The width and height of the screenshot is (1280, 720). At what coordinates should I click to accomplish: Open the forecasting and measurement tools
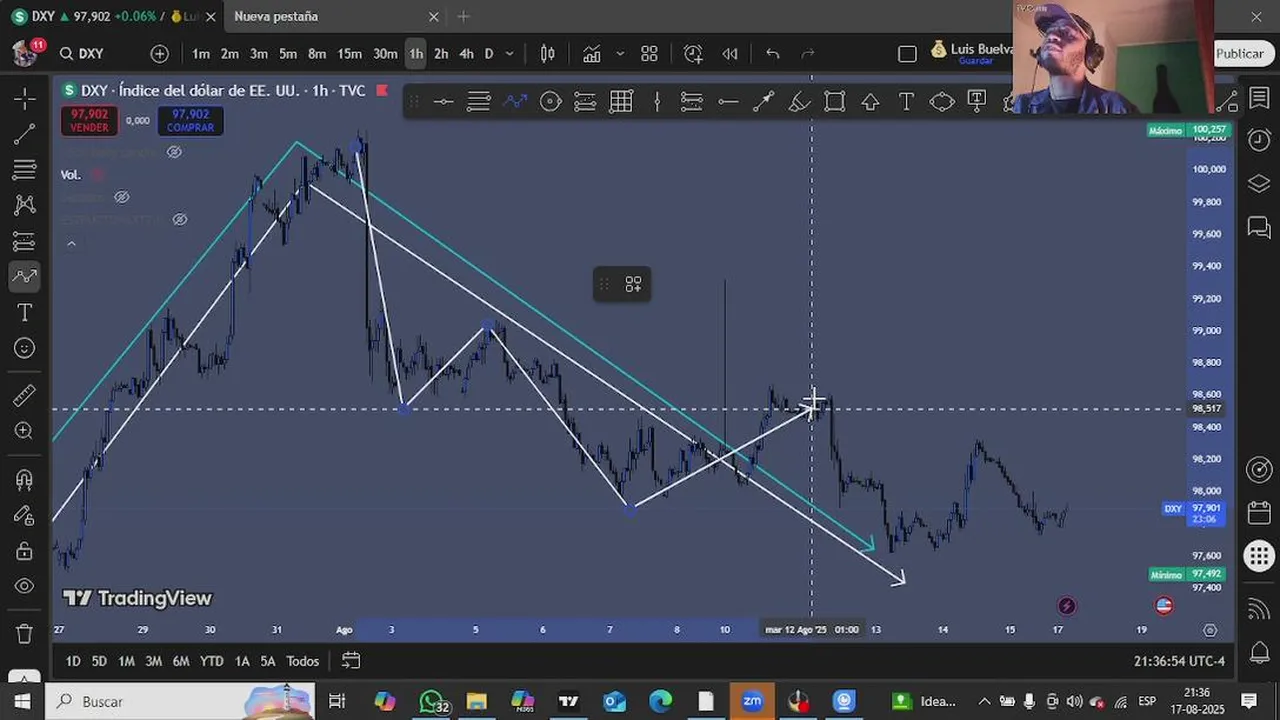[25, 241]
